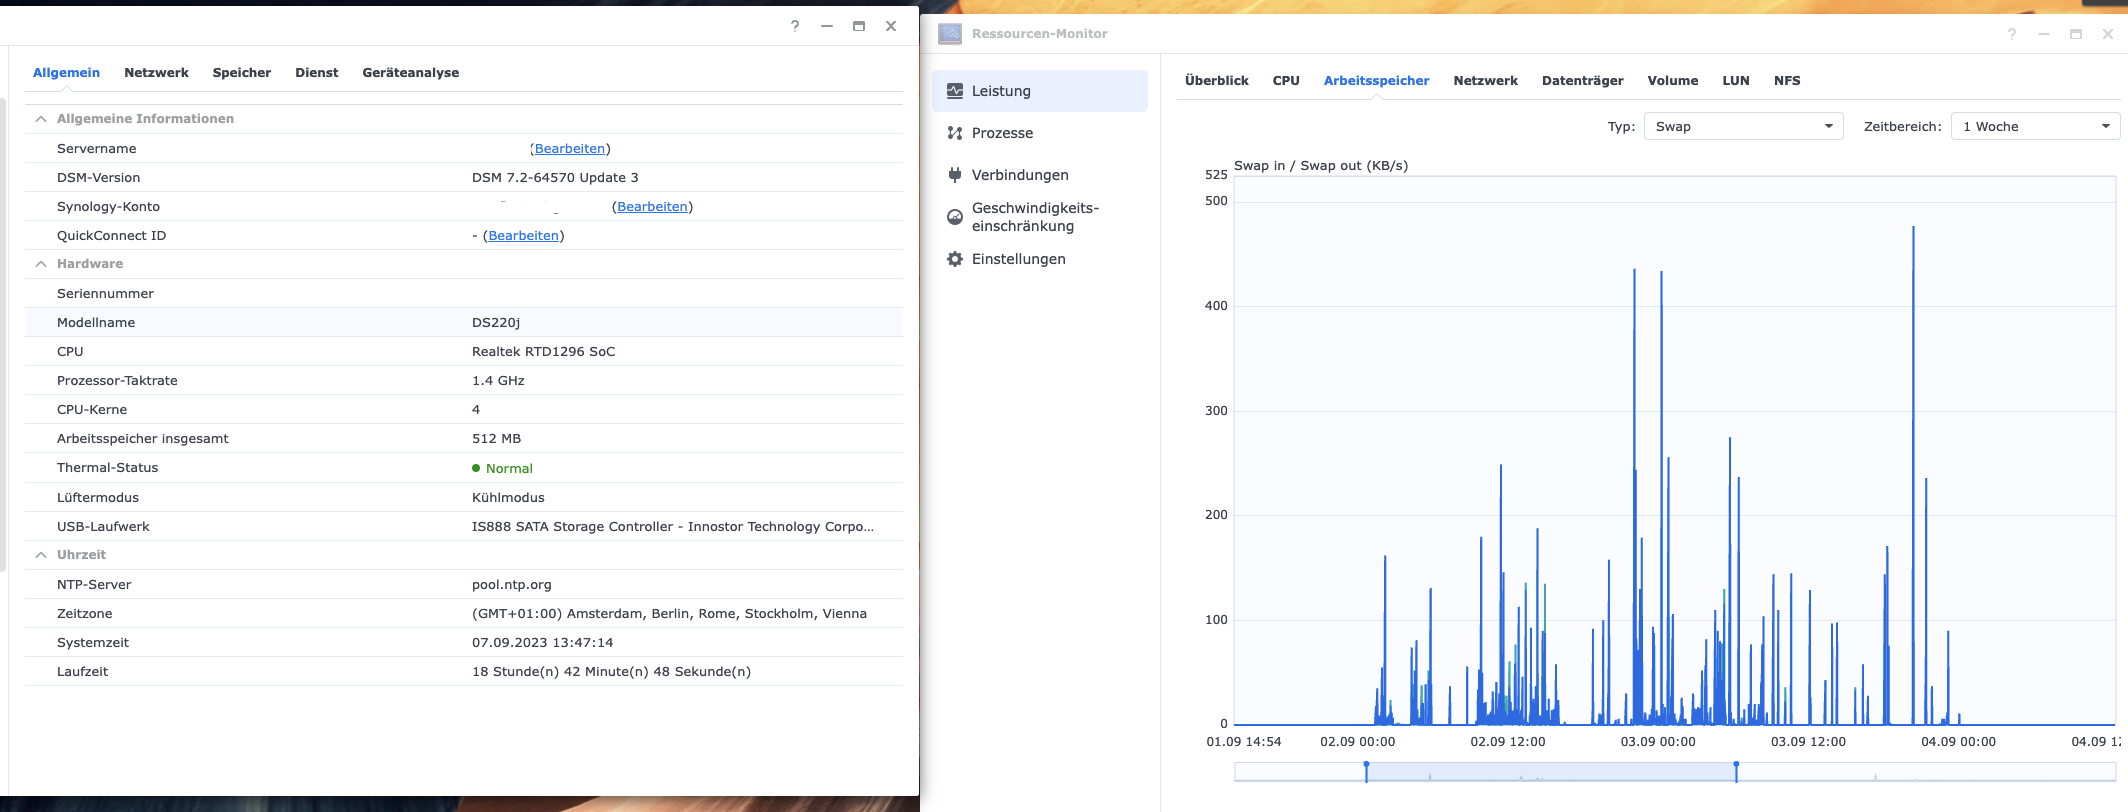
Task: Open the Dienst tab
Action: 317,73
